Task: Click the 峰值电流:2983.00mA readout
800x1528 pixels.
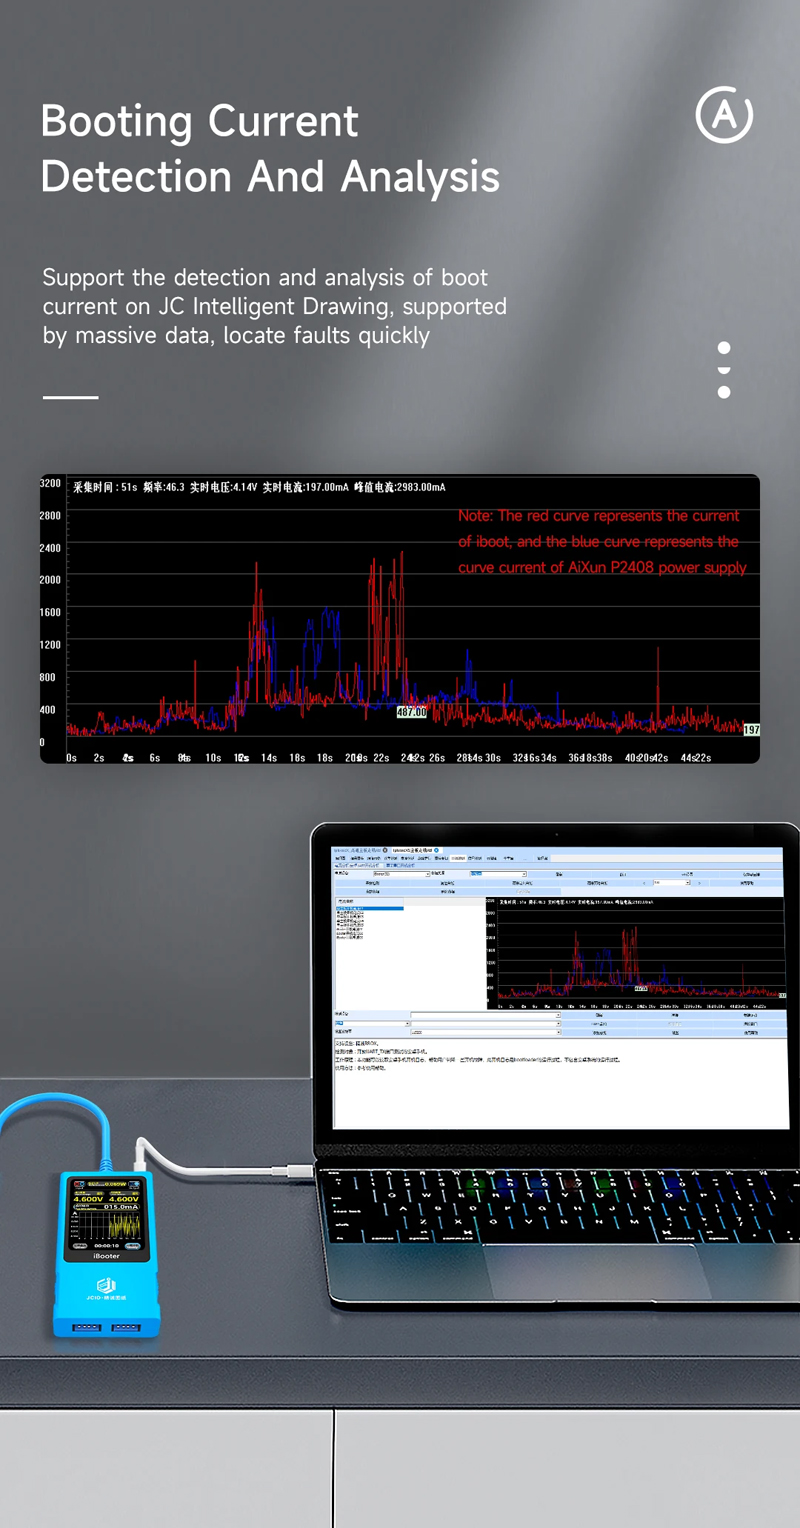Action: click(x=400, y=487)
